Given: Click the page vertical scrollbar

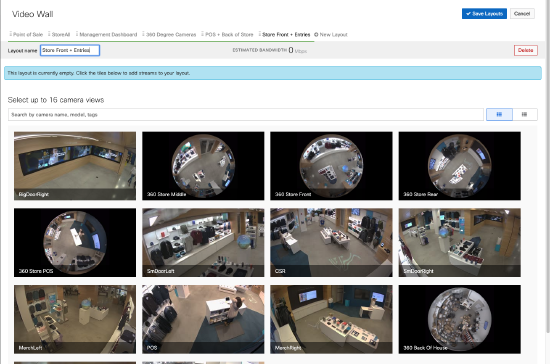Looking at the screenshot, I should pyautogui.click(x=548, y=168).
